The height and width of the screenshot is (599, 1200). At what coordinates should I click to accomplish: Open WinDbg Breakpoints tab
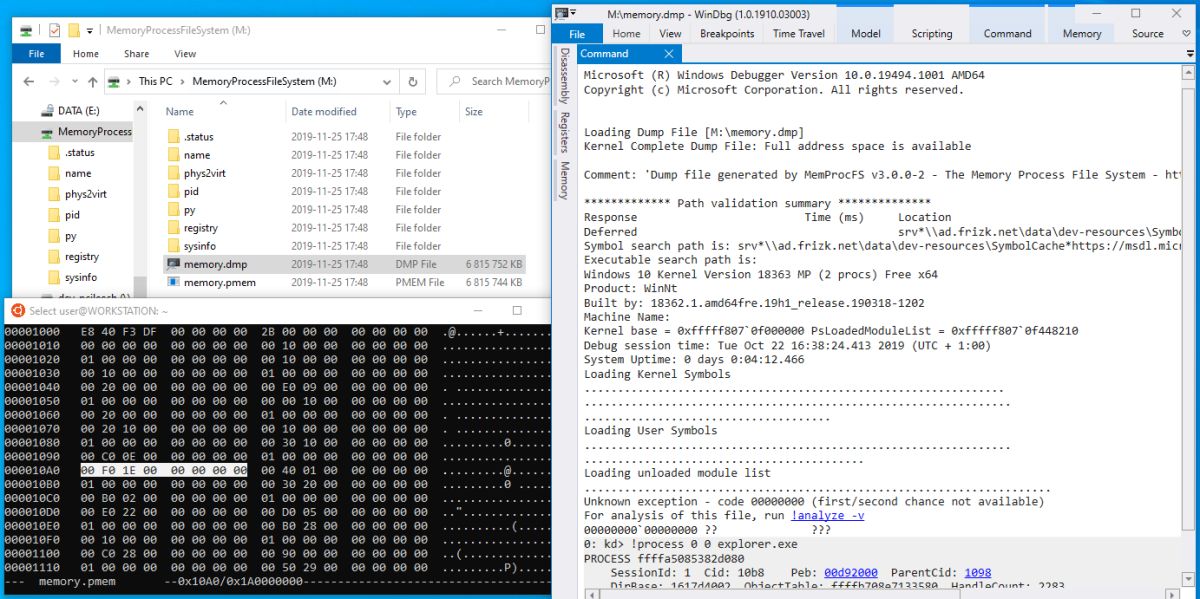[727, 33]
